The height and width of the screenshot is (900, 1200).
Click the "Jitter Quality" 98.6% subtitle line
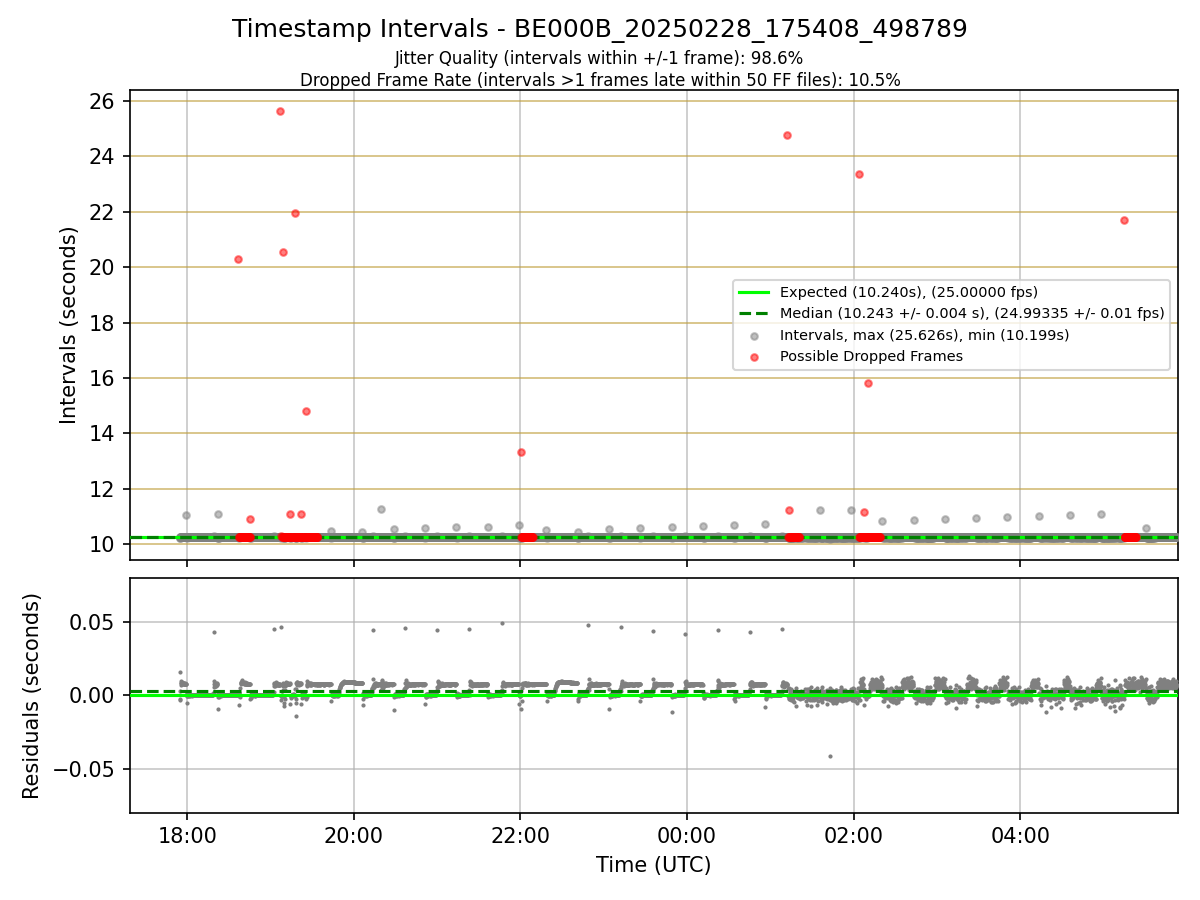coord(599,58)
